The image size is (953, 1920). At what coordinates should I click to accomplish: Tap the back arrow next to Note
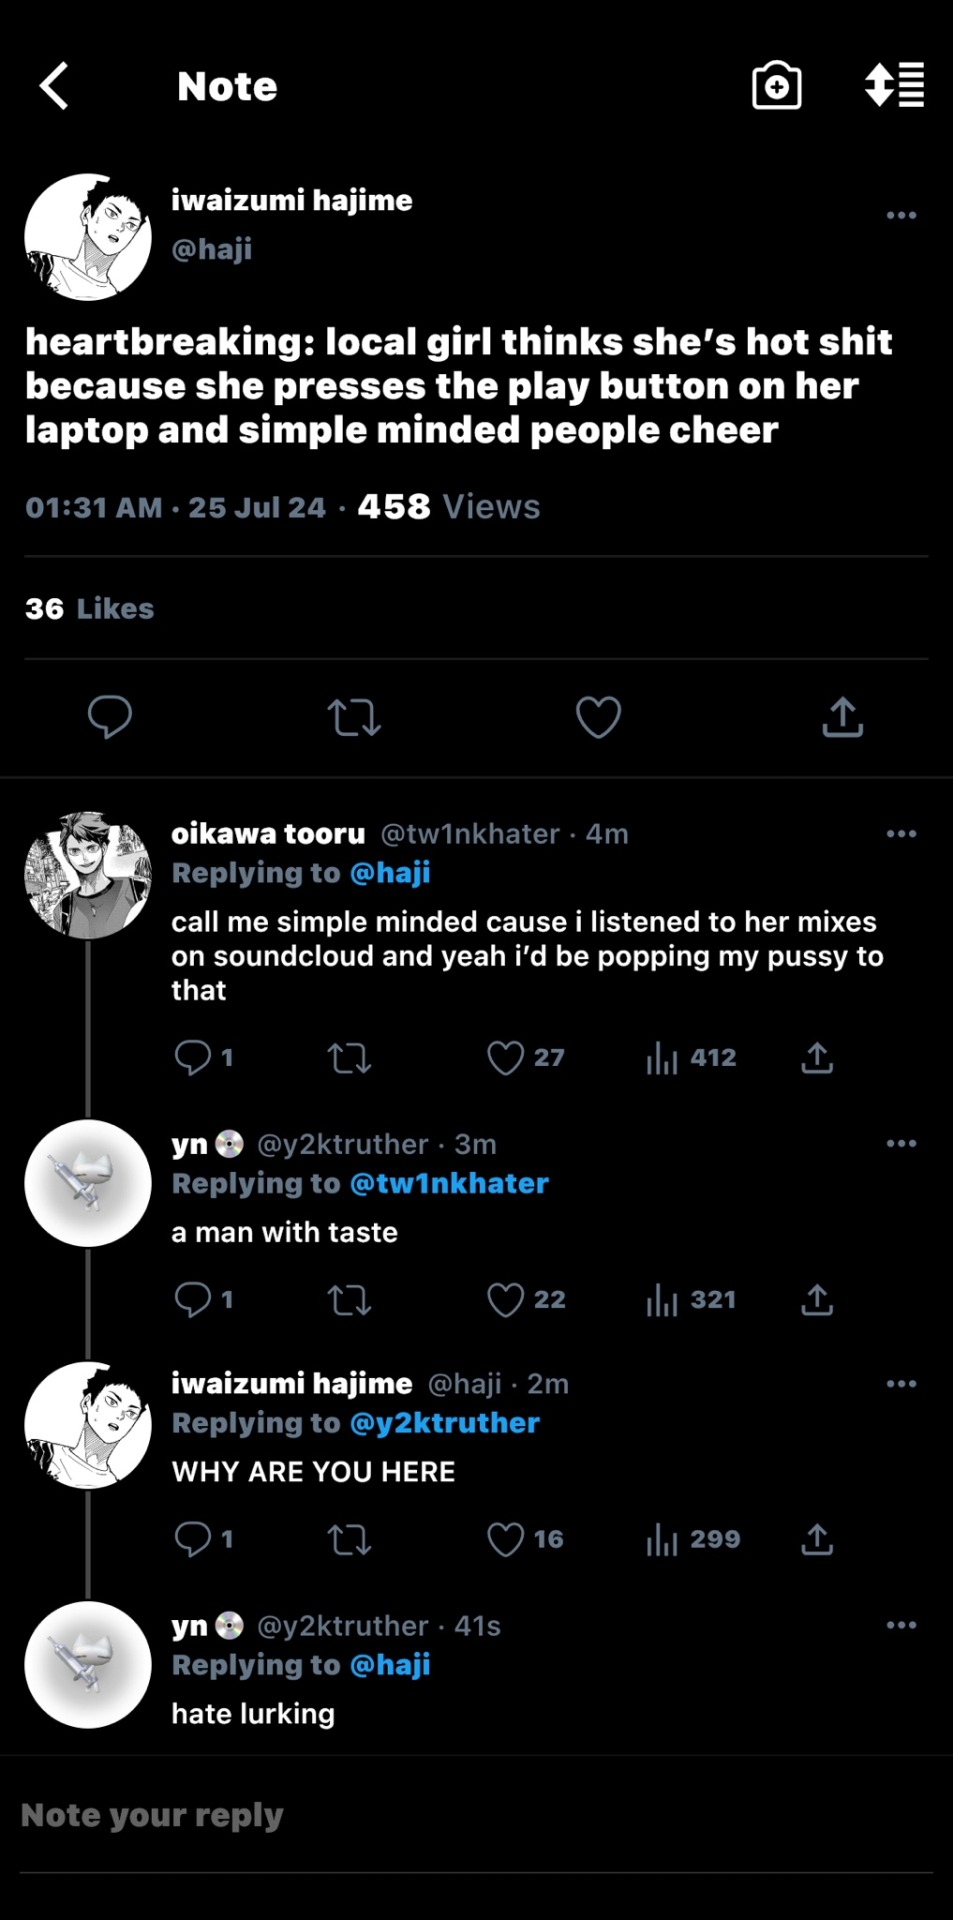(55, 86)
